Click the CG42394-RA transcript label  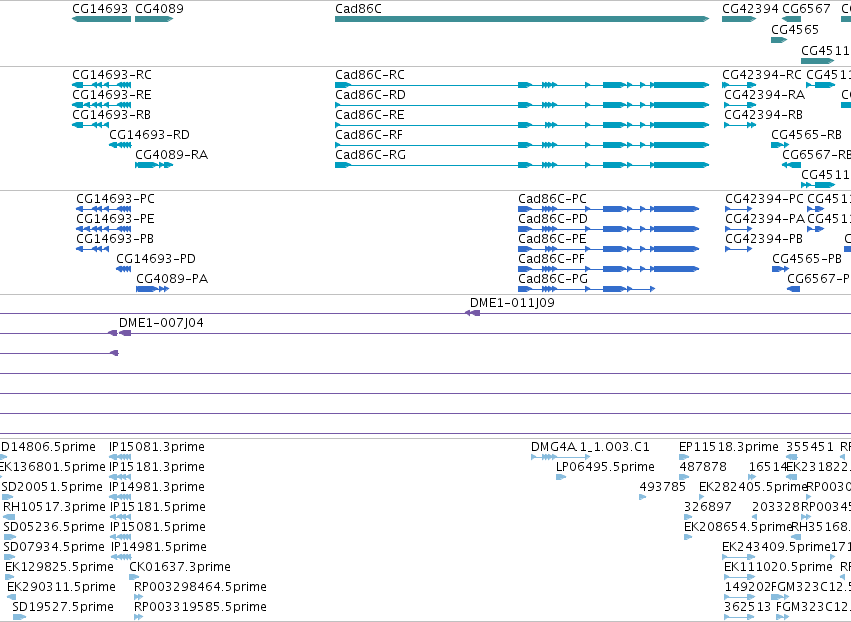pos(764,94)
